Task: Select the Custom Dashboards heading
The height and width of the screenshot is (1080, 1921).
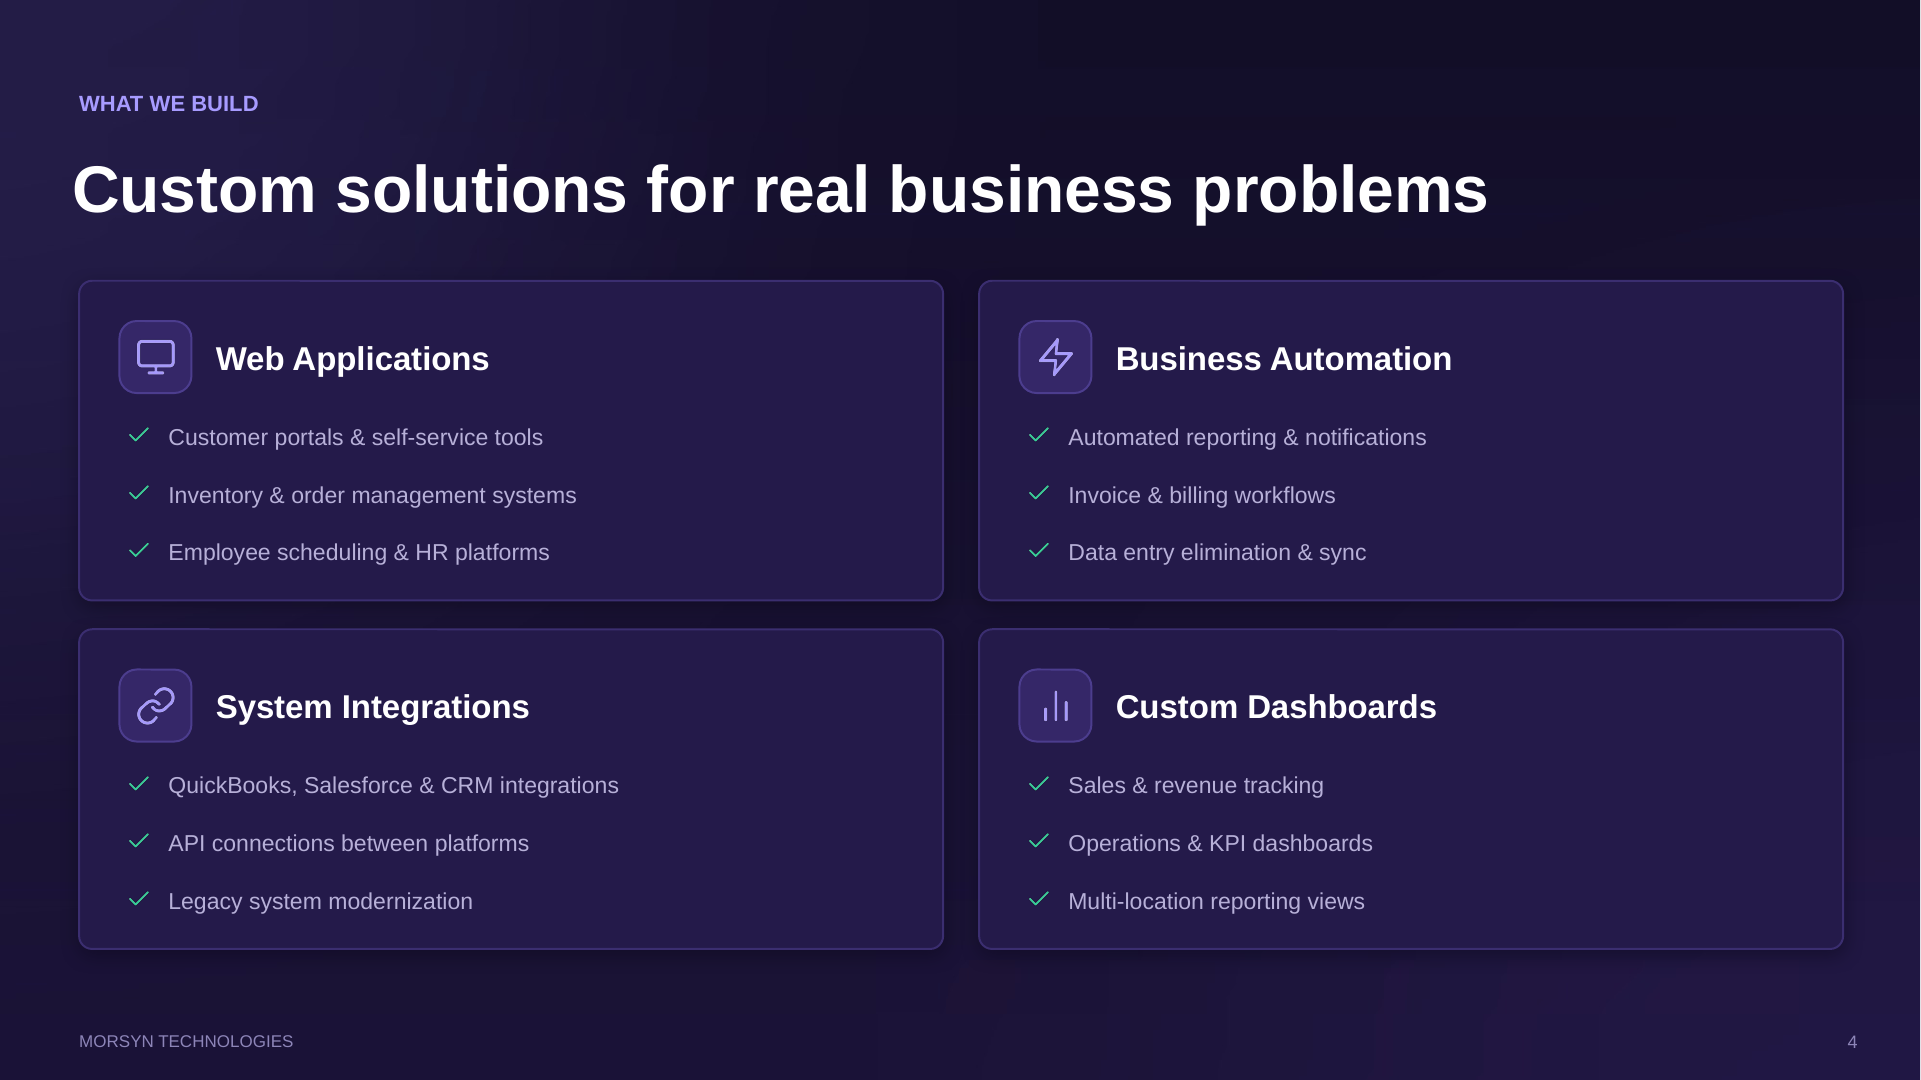Action: coord(1275,707)
